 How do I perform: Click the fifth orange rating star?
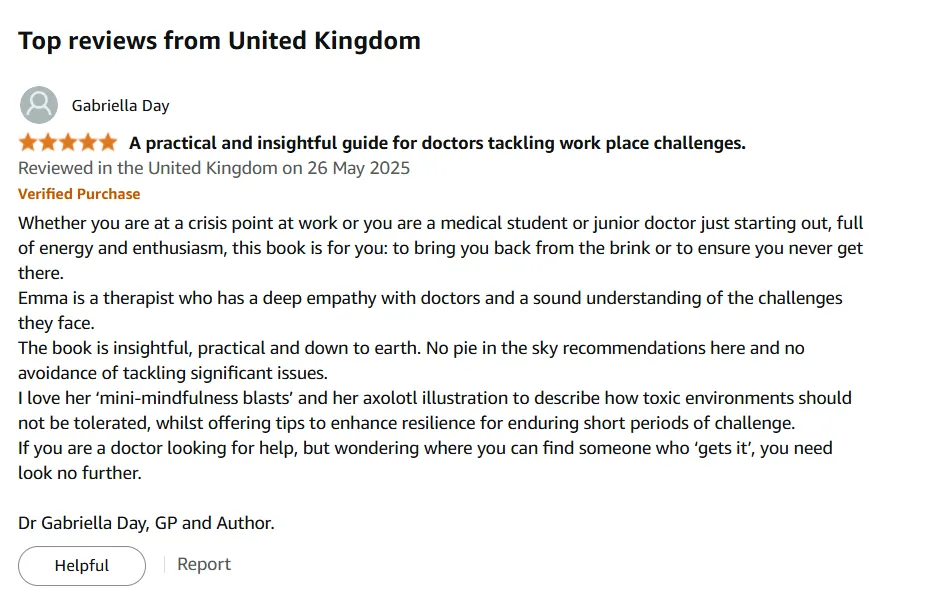point(107,143)
